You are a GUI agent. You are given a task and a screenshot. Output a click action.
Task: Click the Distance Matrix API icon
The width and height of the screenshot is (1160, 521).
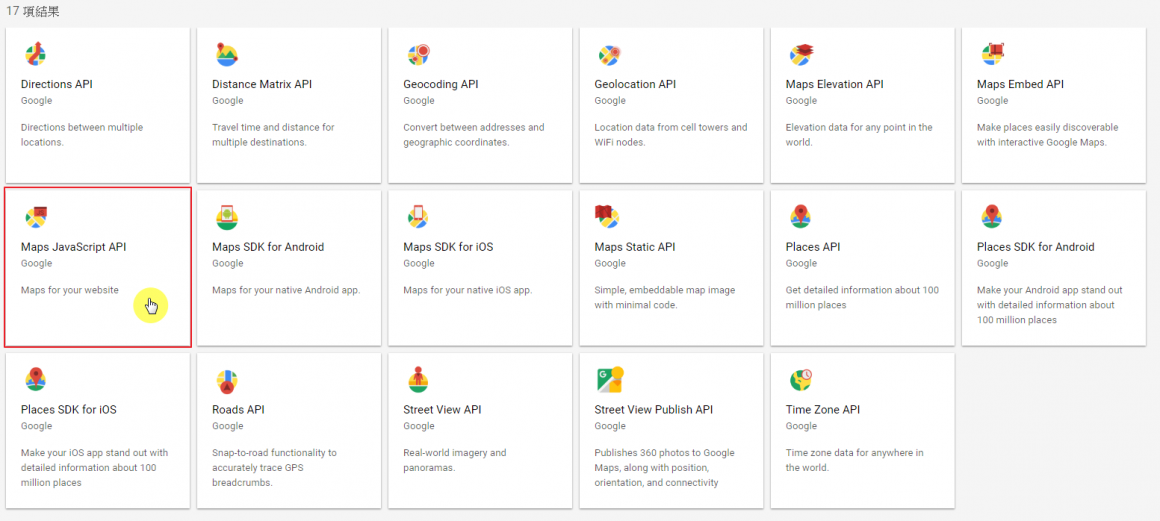(226, 54)
